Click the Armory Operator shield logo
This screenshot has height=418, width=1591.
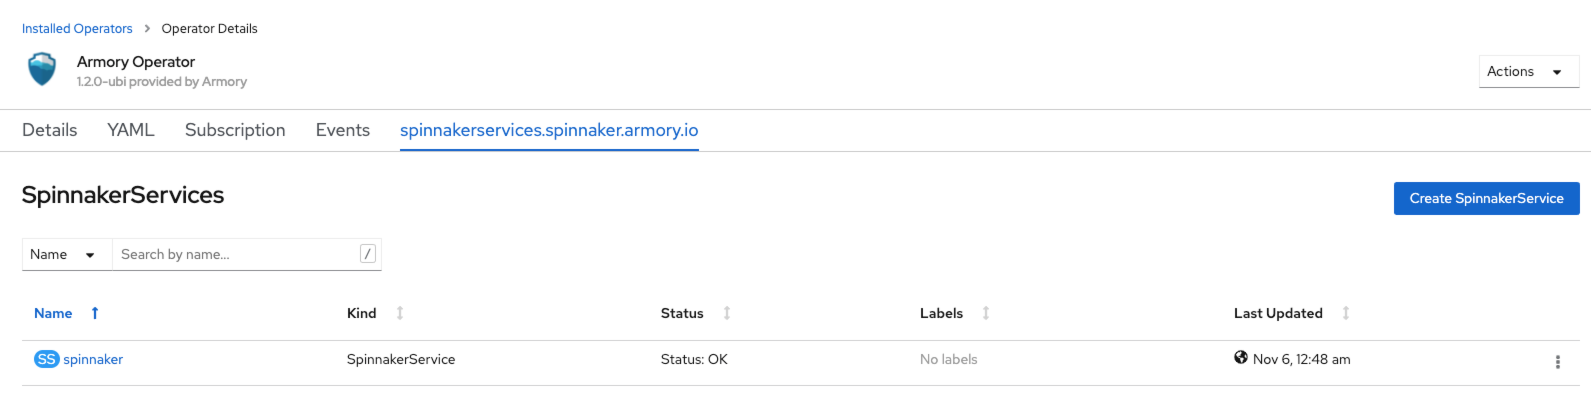point(42,70)
